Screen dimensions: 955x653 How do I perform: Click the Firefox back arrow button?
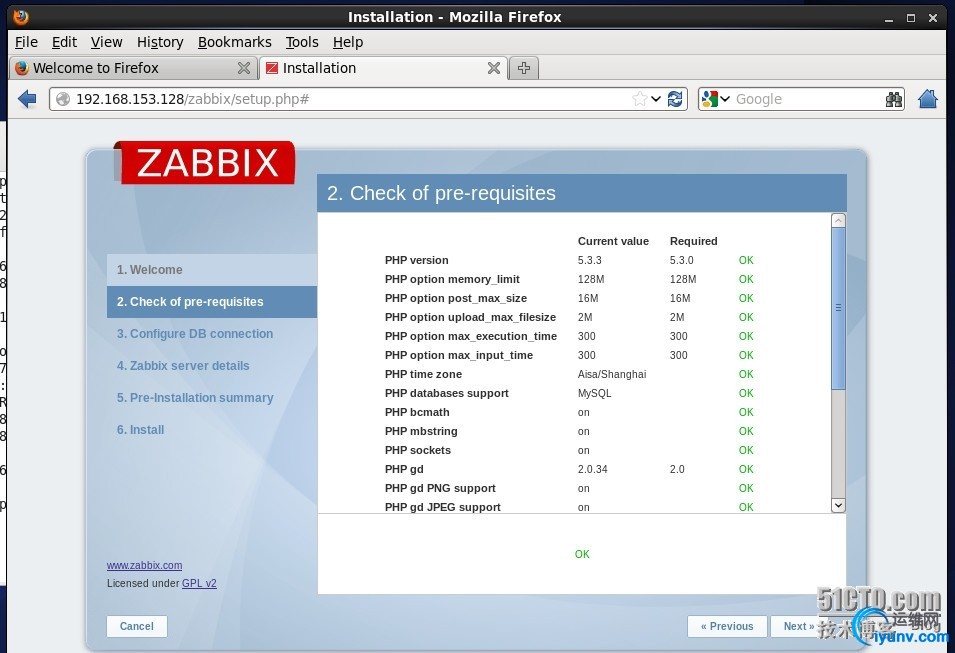(x=27, y=99)
